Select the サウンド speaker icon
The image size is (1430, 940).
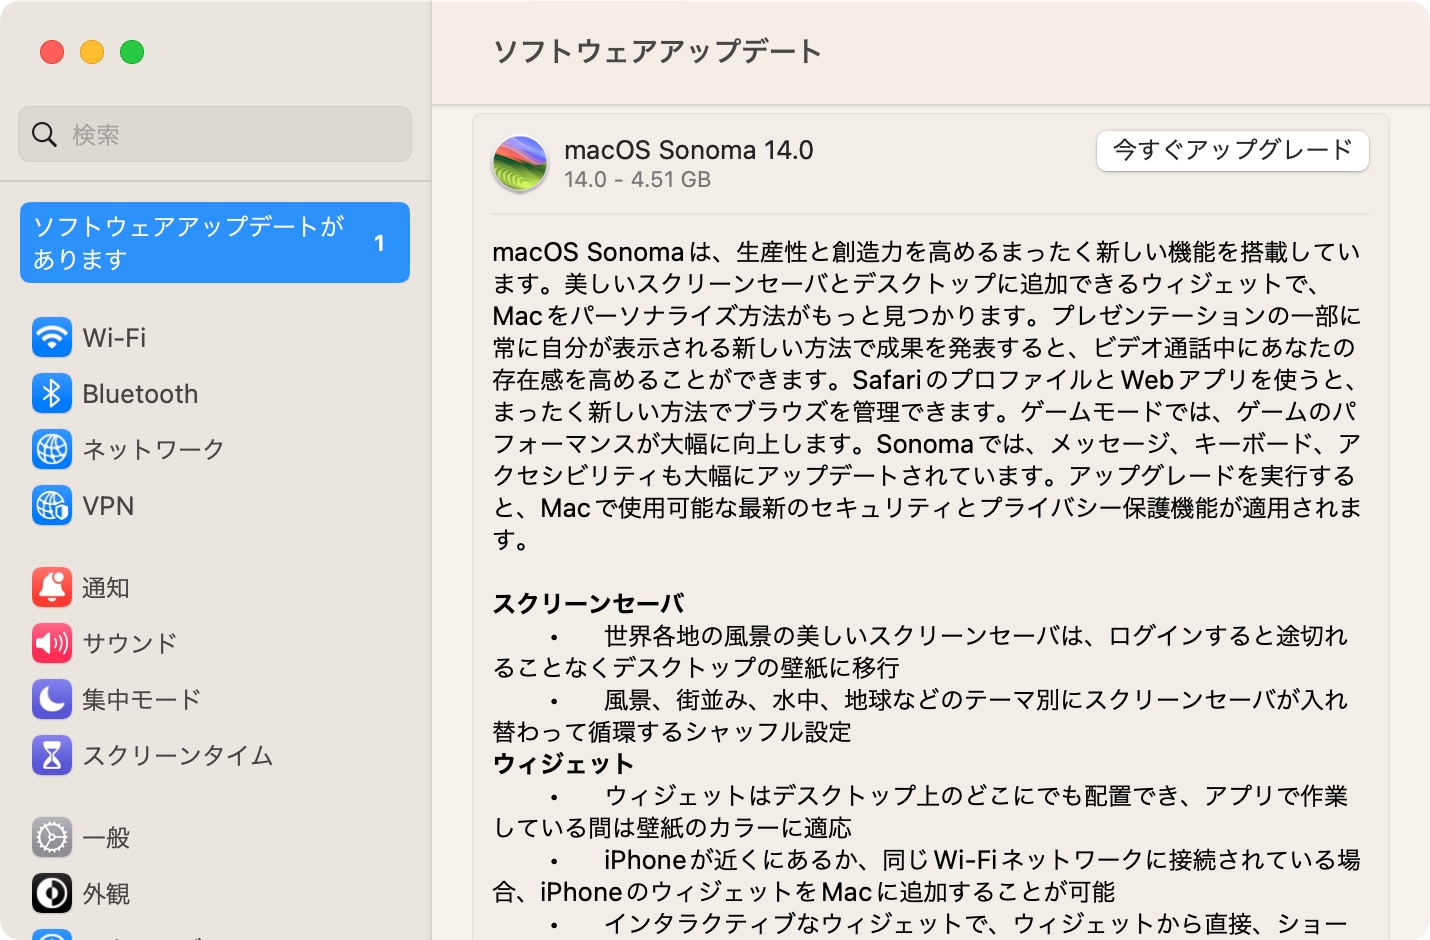[52, 643]
